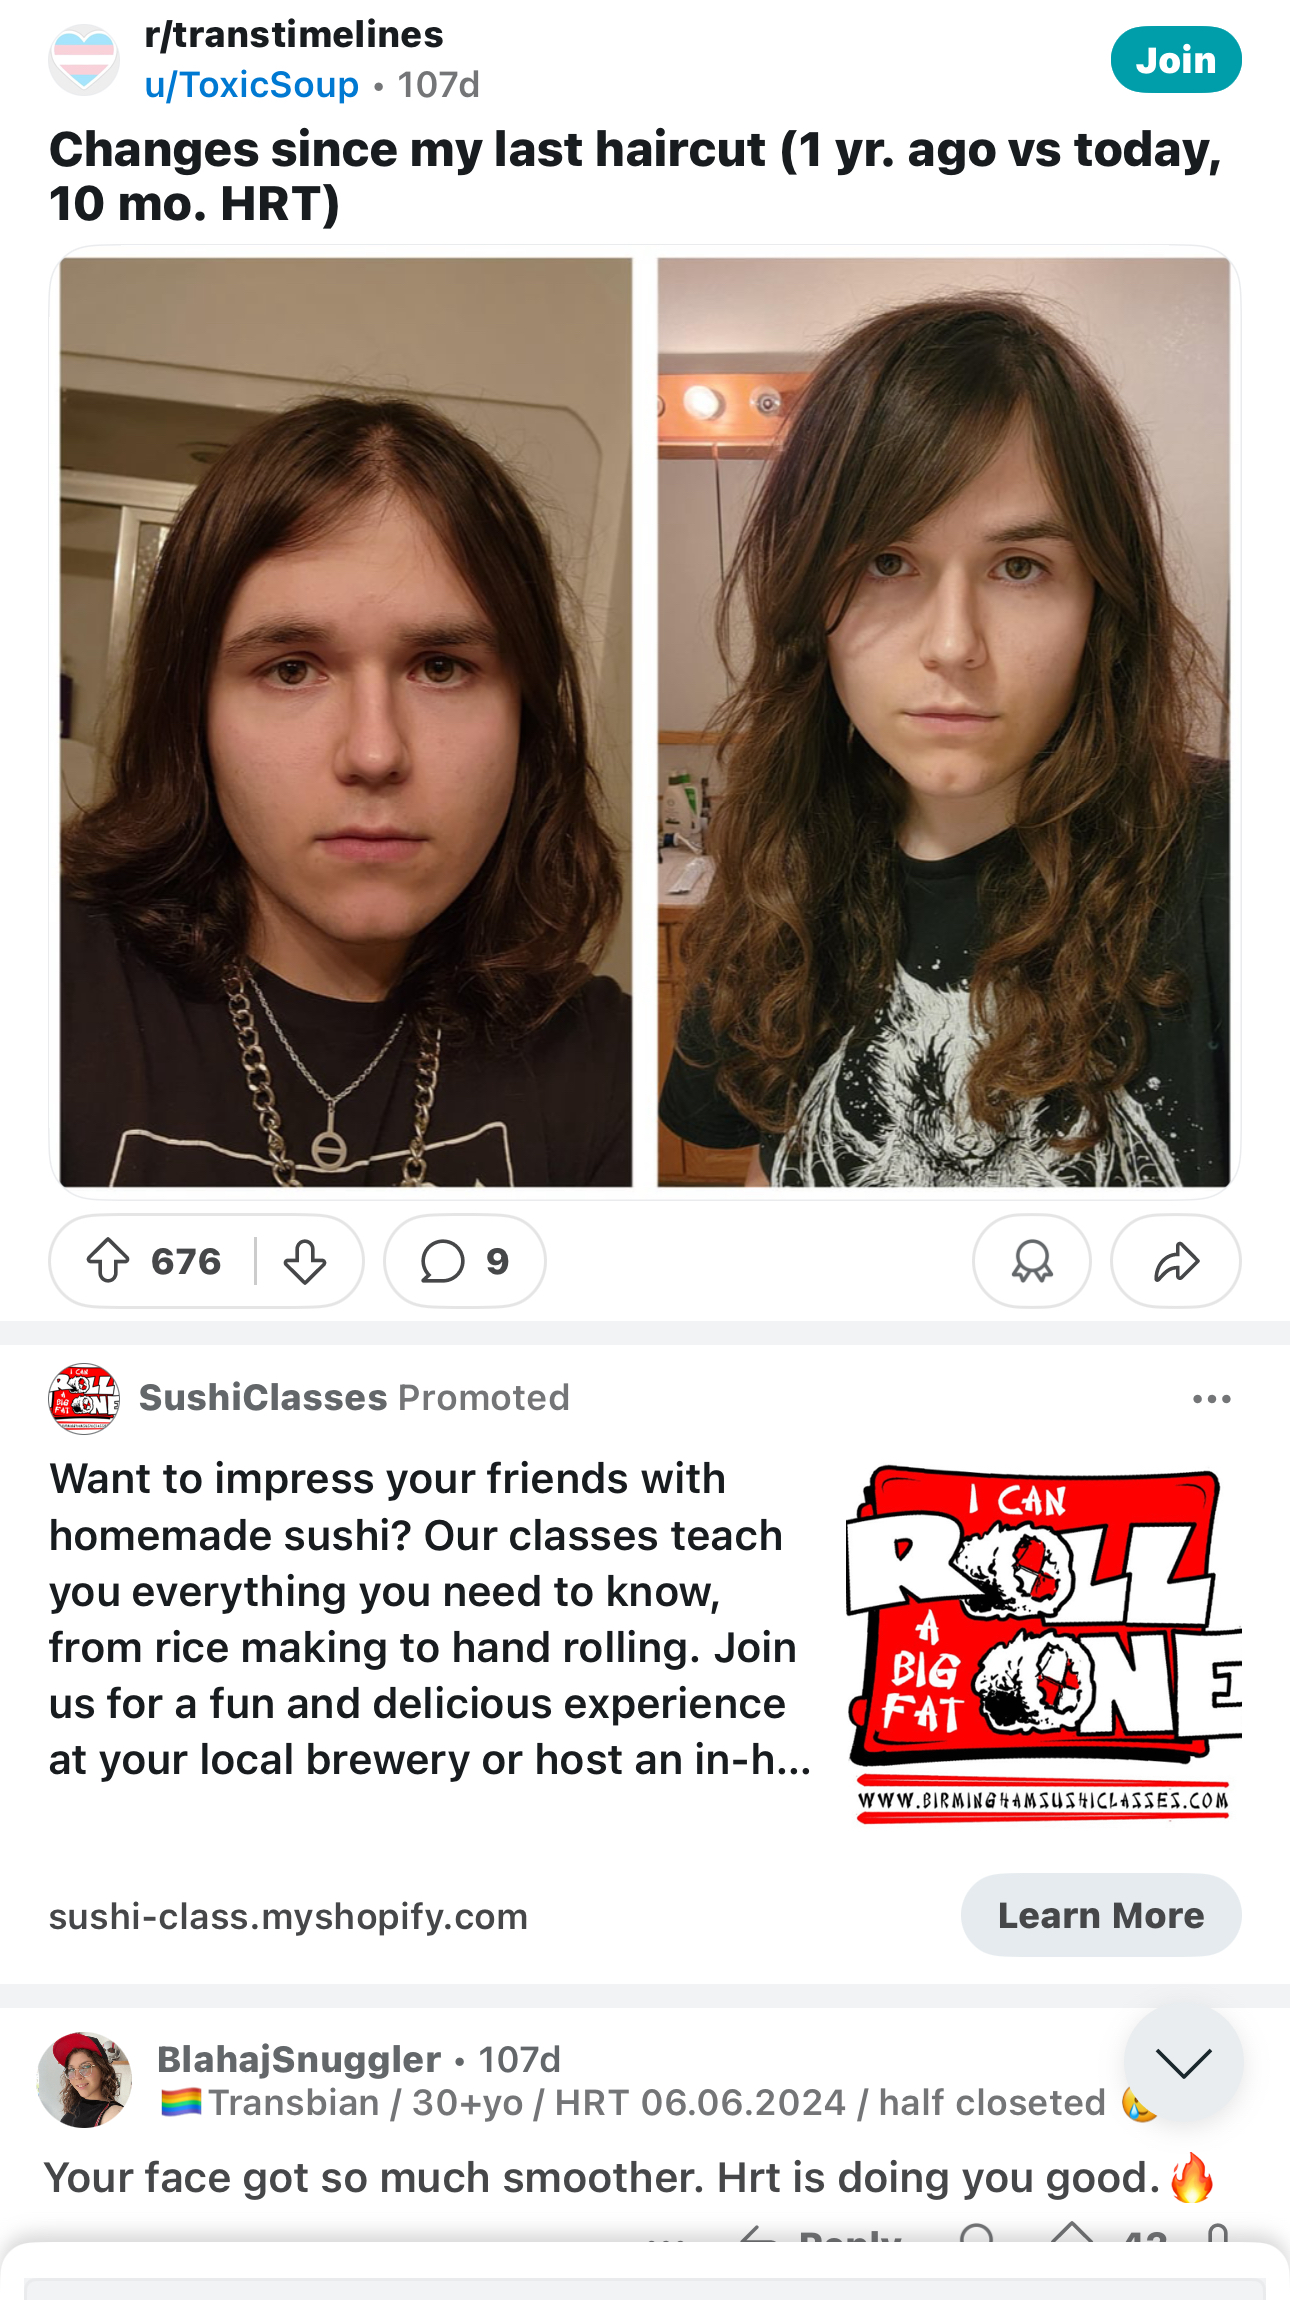The width and height of the screenshot is (1290, 2300).
Task: Open the r/transtimelines subreddit link
Action: [x=294, y=35]
